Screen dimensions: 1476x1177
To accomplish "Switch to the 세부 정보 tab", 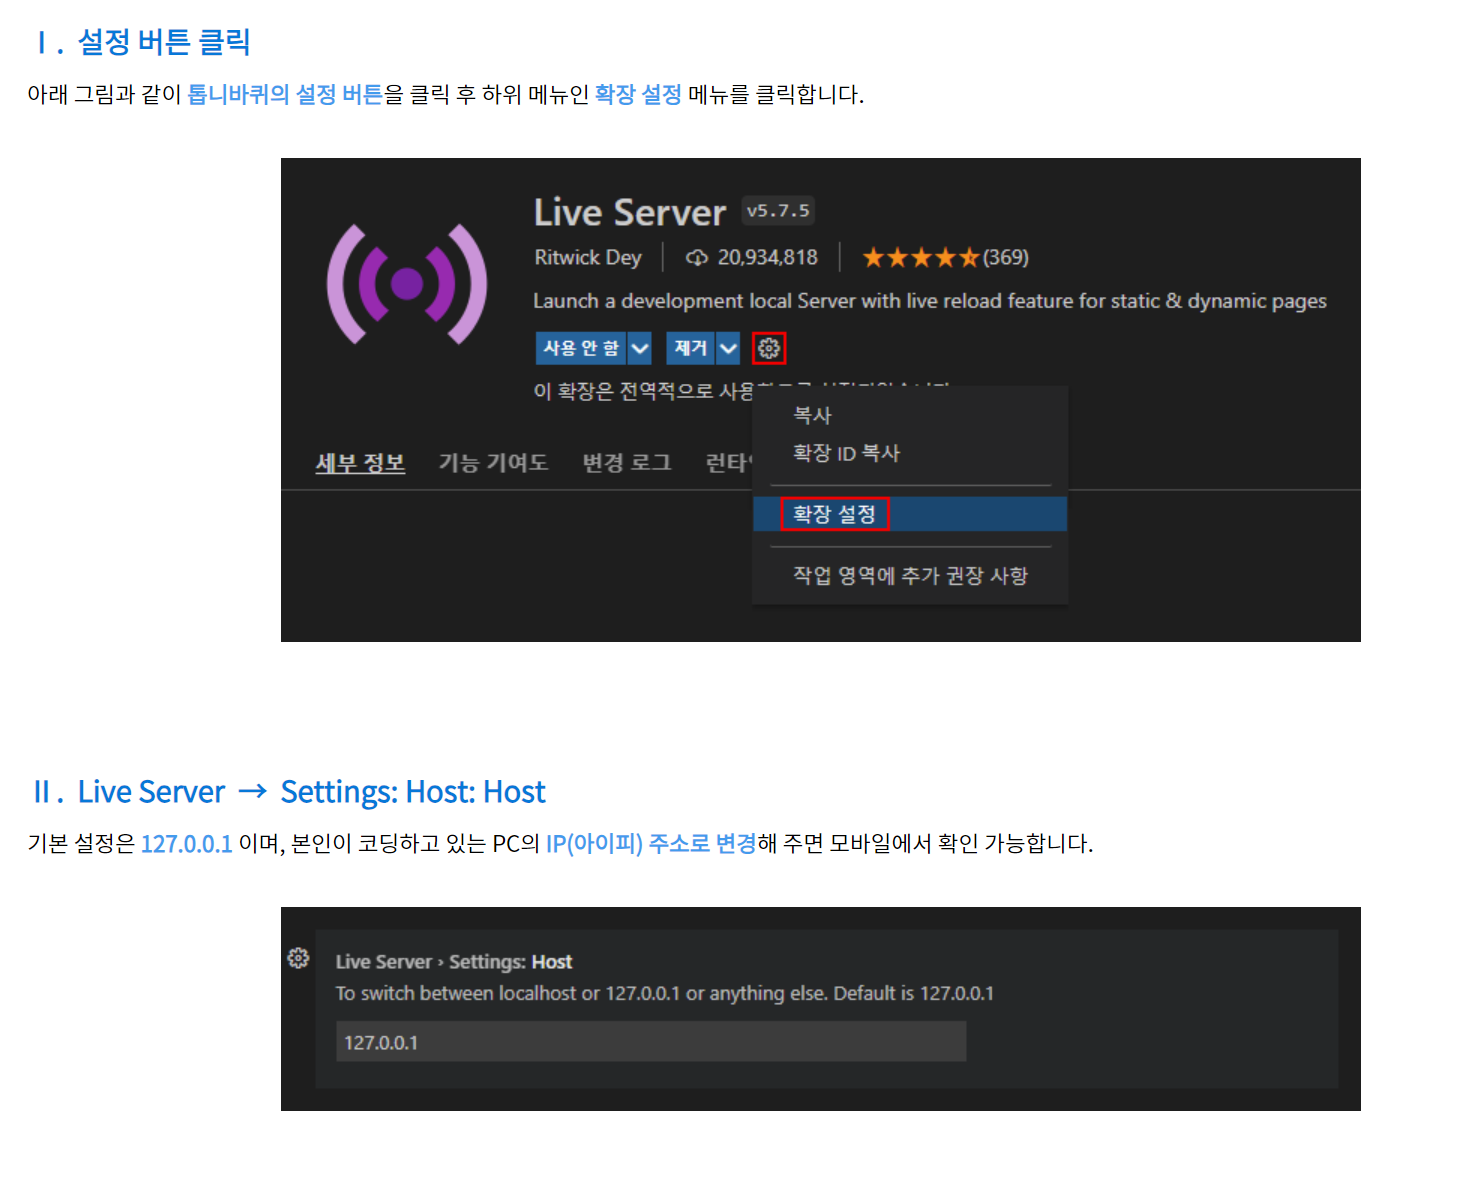I will click(x=360, y=463).
